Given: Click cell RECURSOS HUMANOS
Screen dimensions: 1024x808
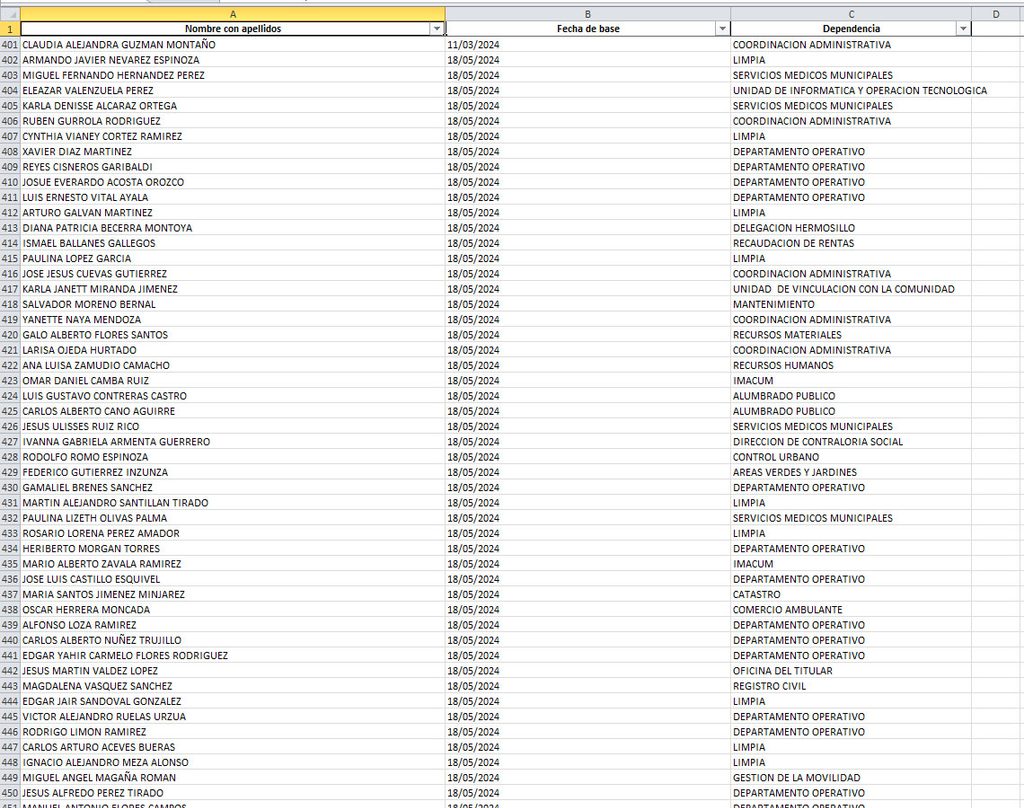Looking at the screenshot, I should (x=851, y=365).
